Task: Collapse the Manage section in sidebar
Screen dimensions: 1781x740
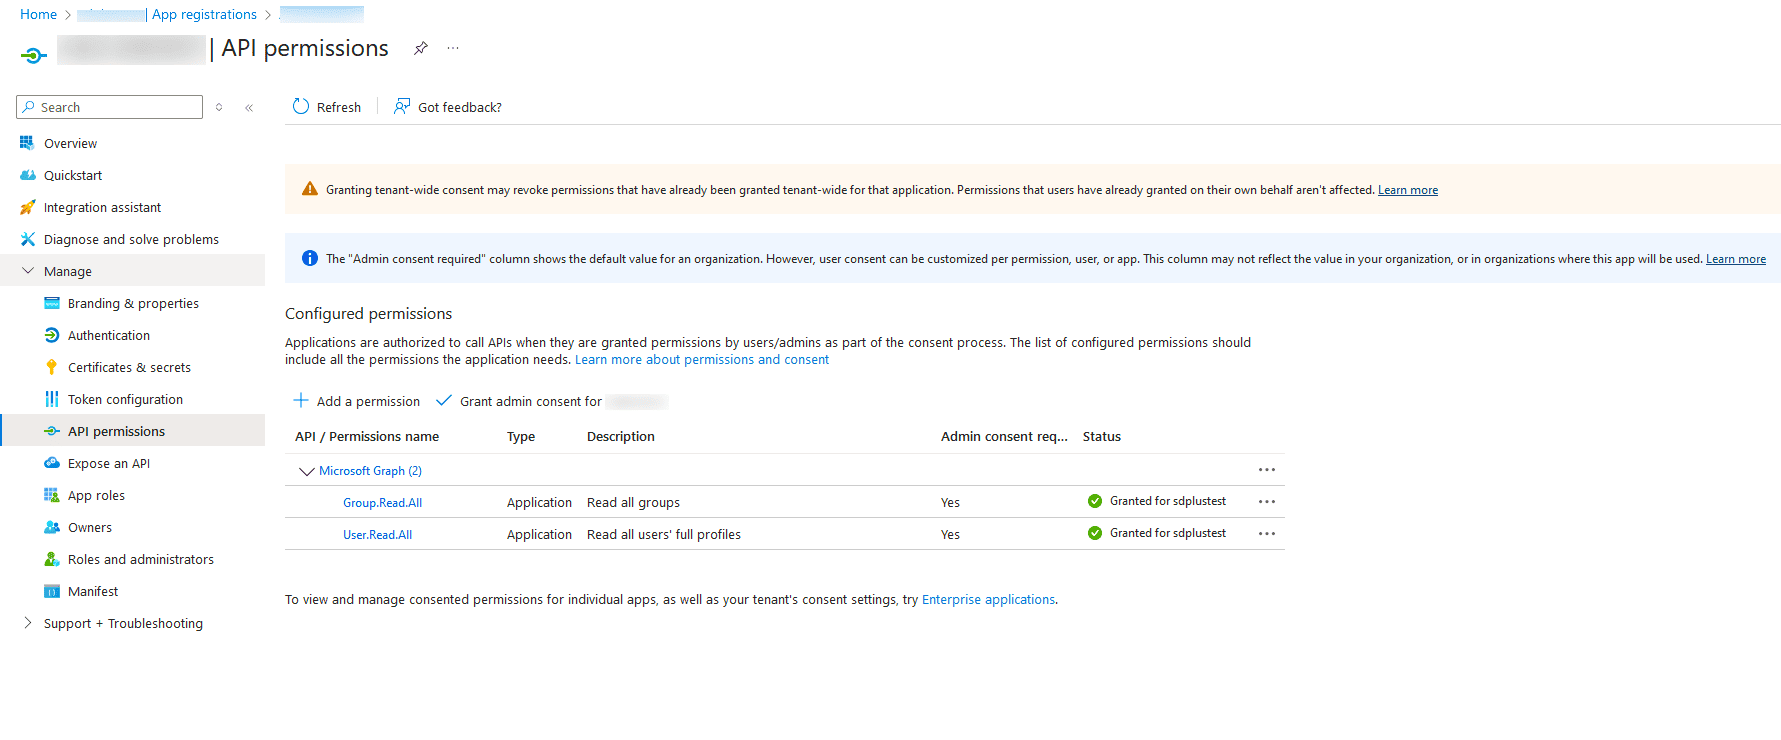Action: 28,271
